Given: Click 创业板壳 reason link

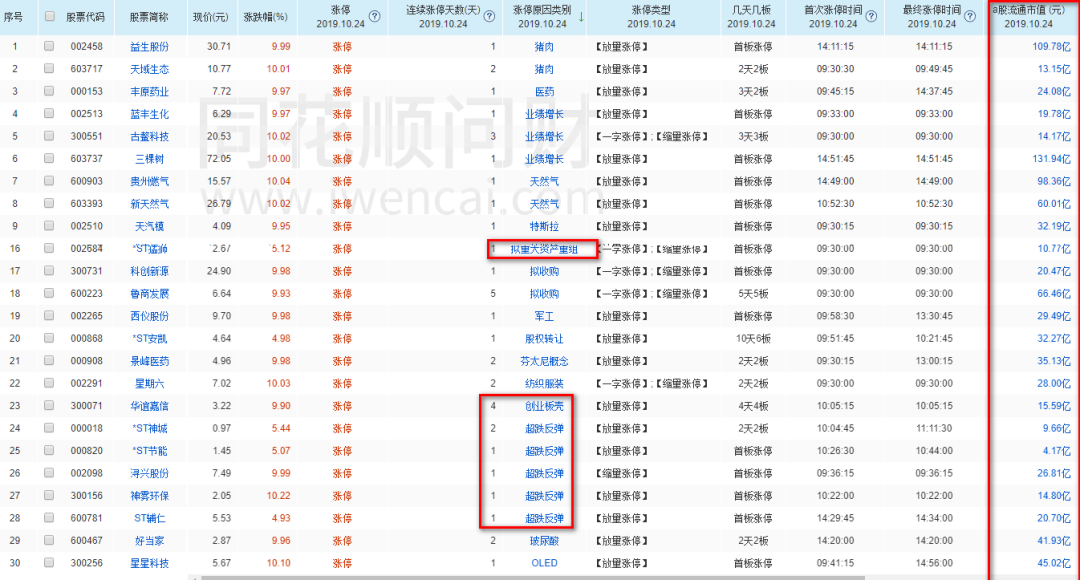Looking at the screenshot, I should 544,406.
